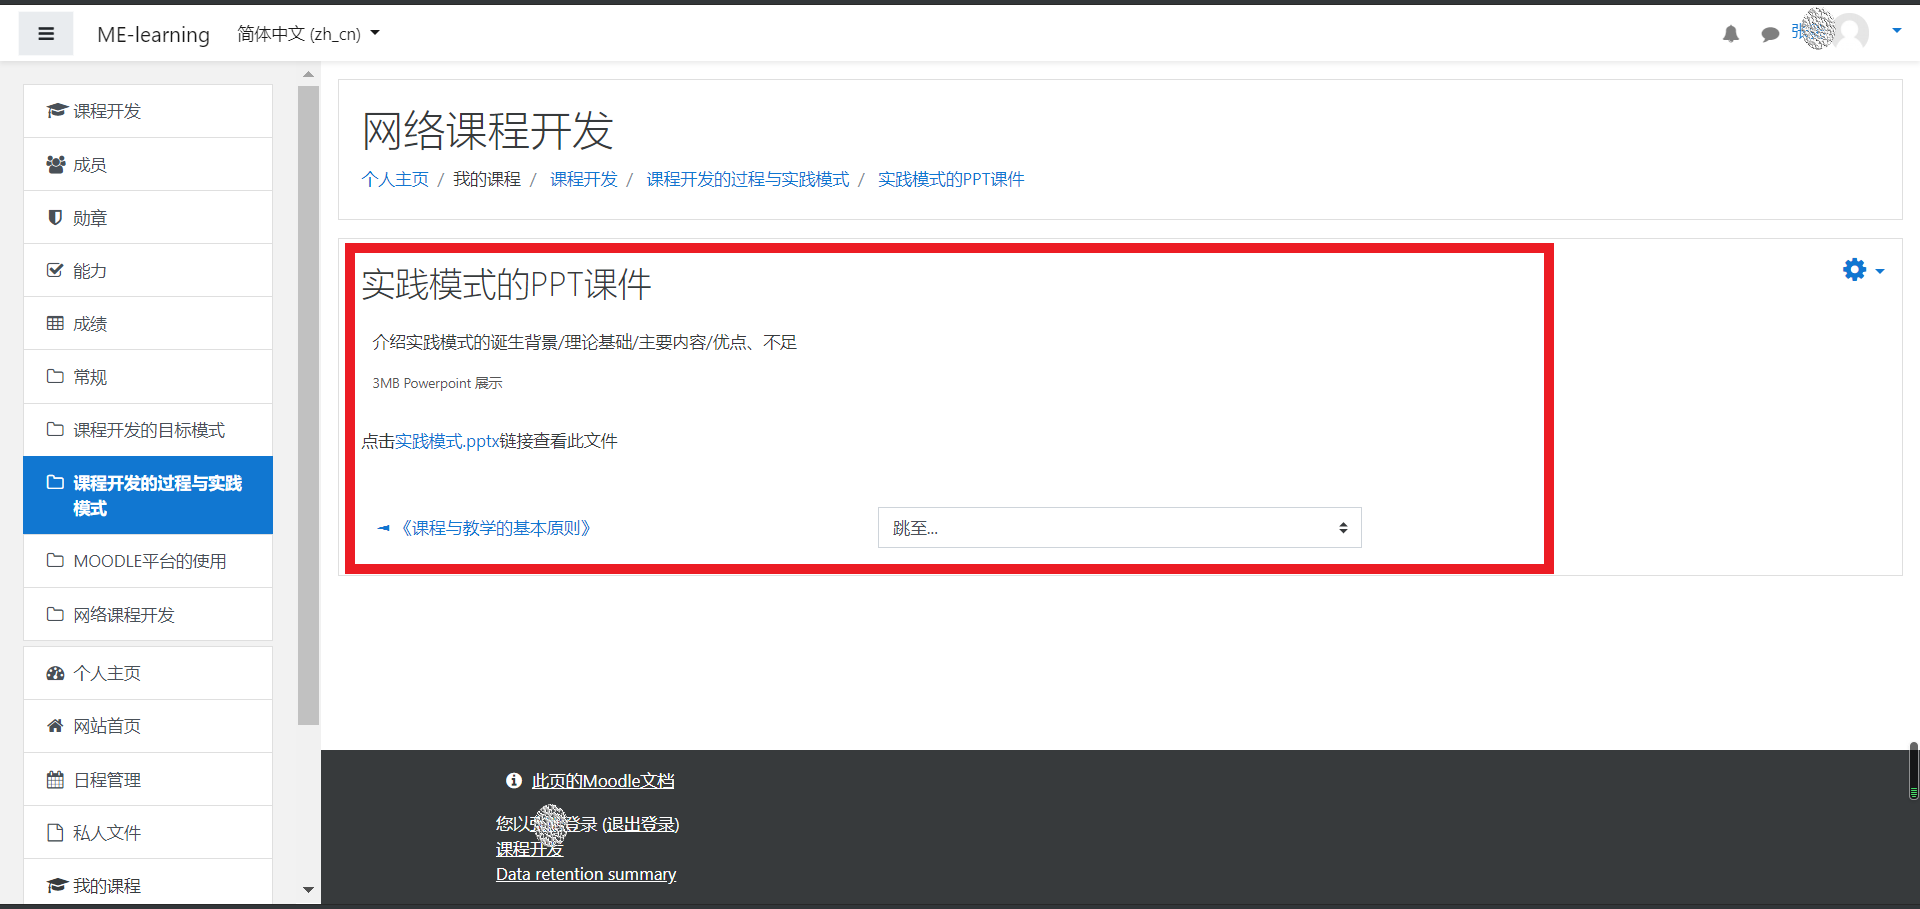Click the Data retention summary link
This screenshot has height=909, width=1920.
click(x=586, y=873)
